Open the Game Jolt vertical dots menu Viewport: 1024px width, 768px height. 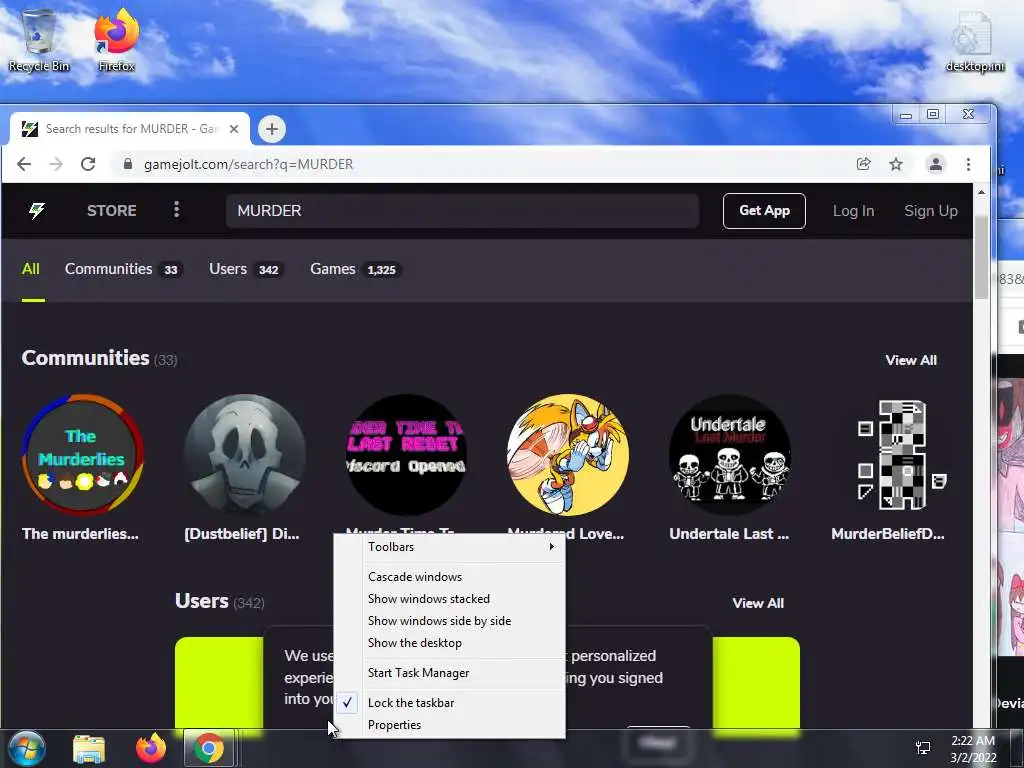pyautogui.click(x=176, y=210)
